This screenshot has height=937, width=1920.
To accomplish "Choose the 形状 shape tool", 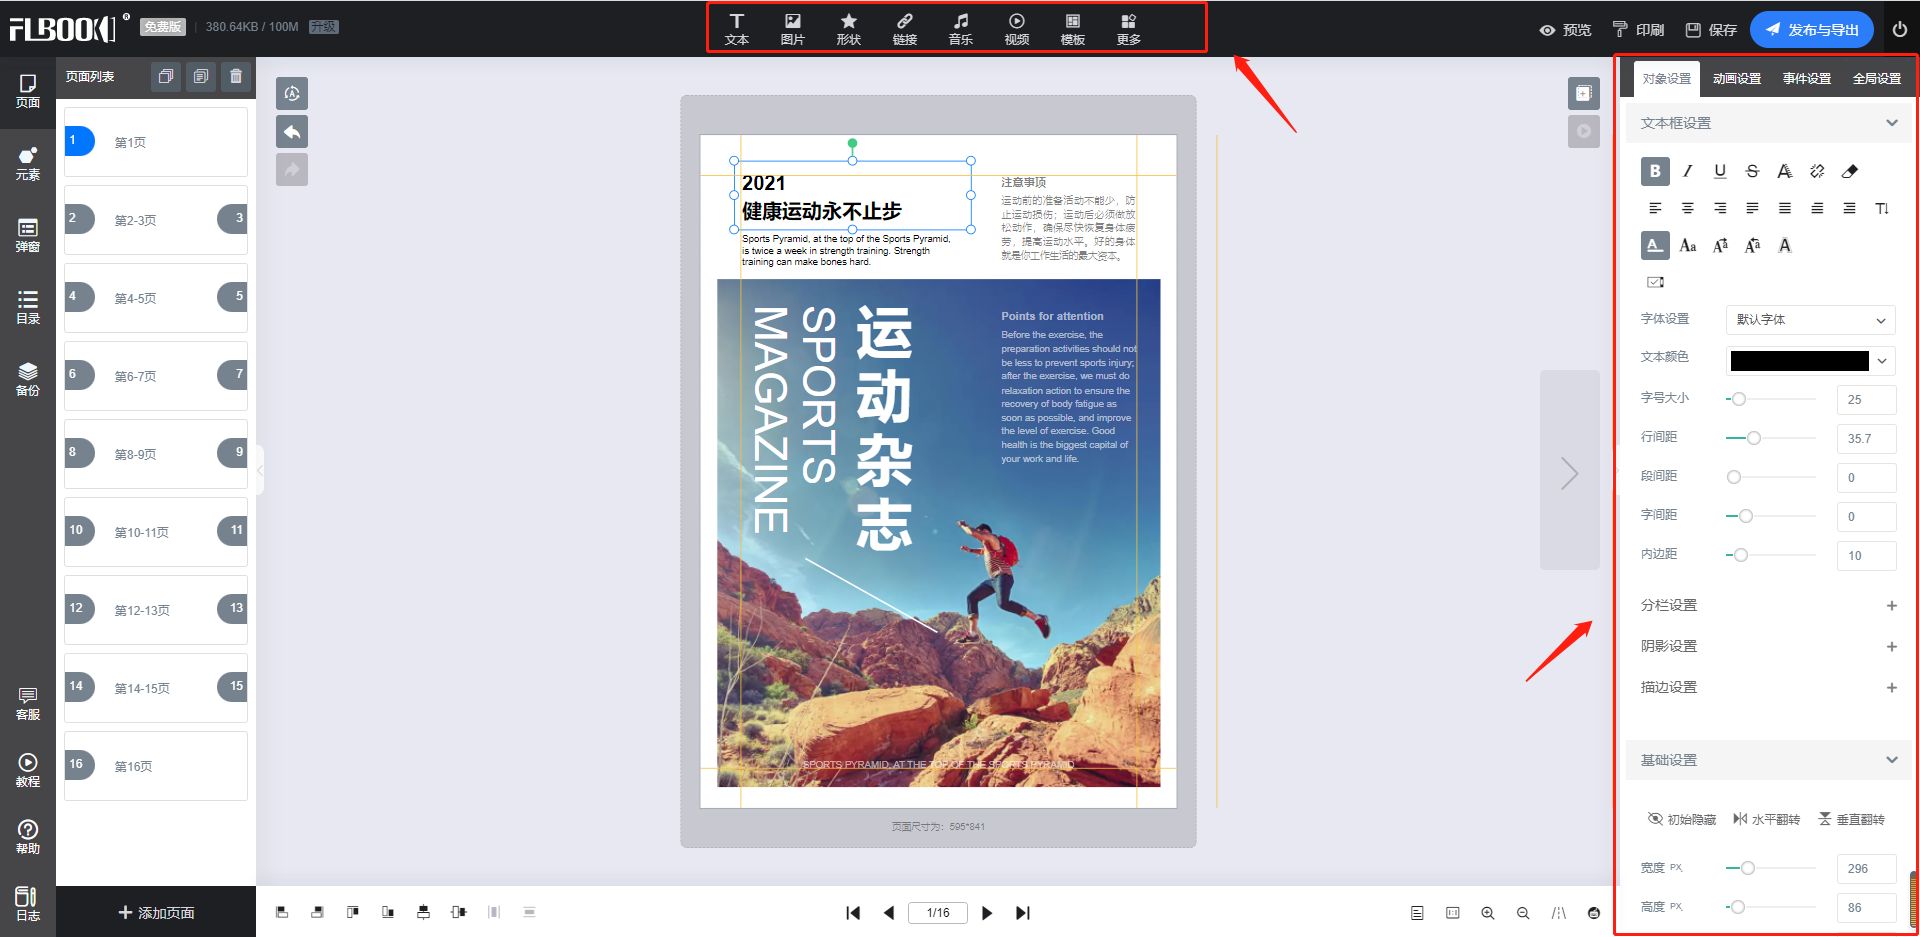I will (849, 29).
